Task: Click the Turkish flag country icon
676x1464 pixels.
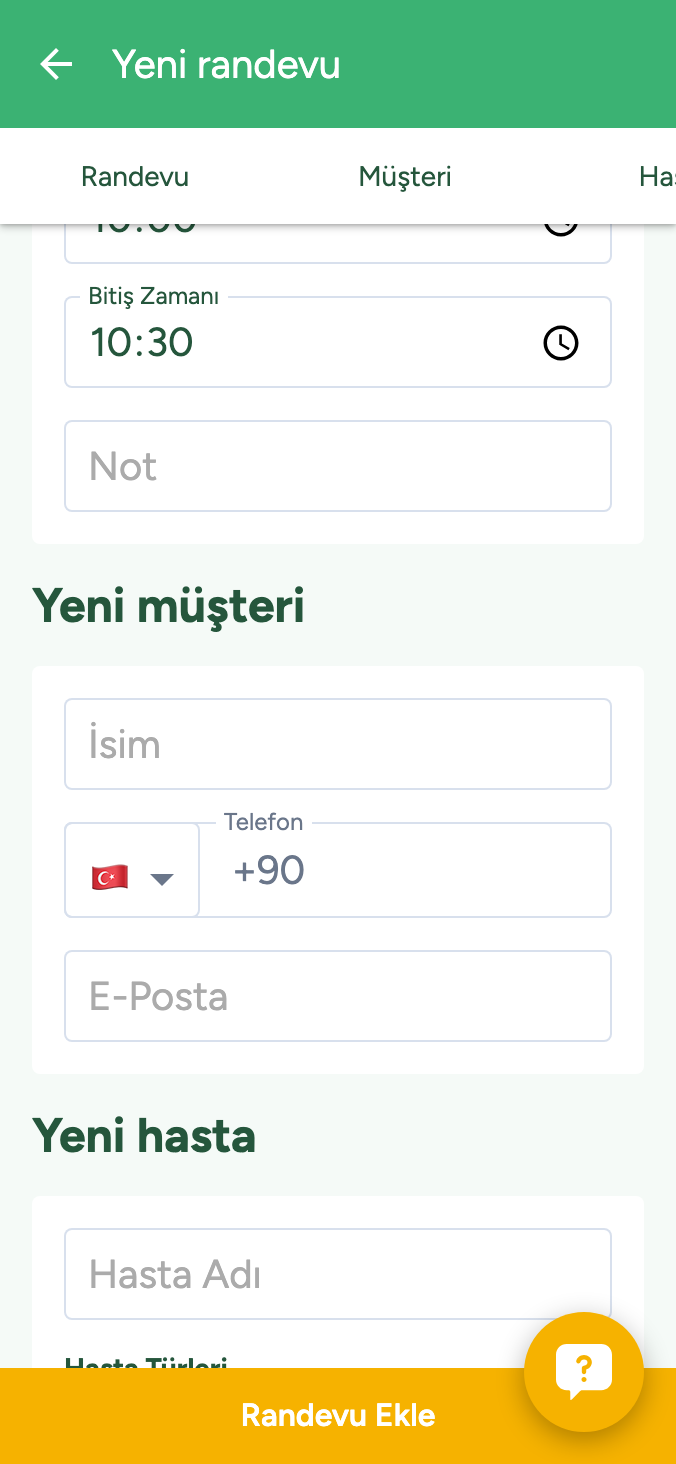Action: (x=110, y=878)
